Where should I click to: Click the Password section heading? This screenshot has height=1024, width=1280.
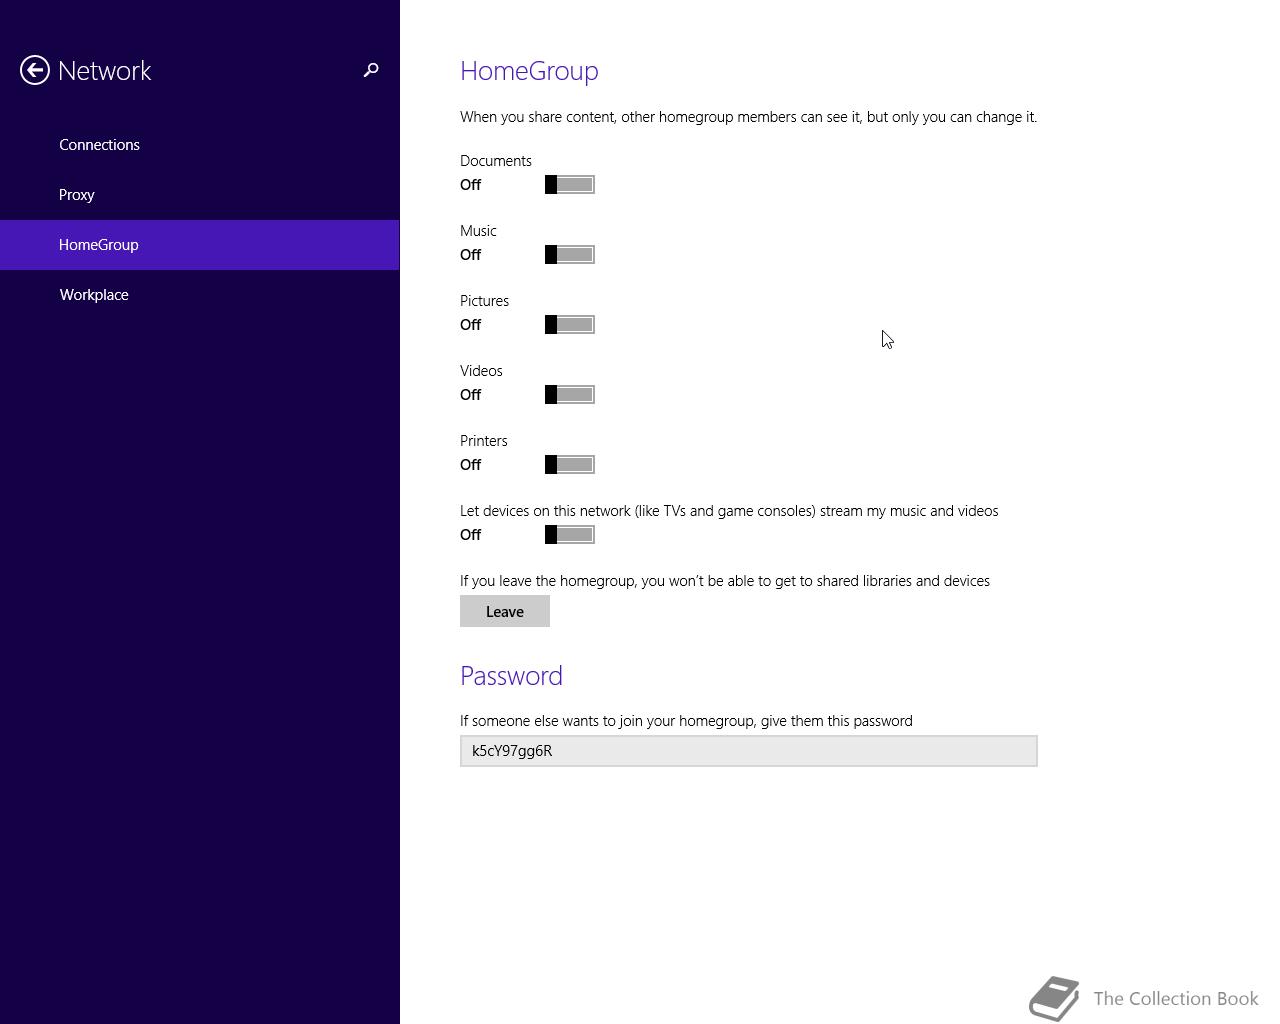(511, 676)
